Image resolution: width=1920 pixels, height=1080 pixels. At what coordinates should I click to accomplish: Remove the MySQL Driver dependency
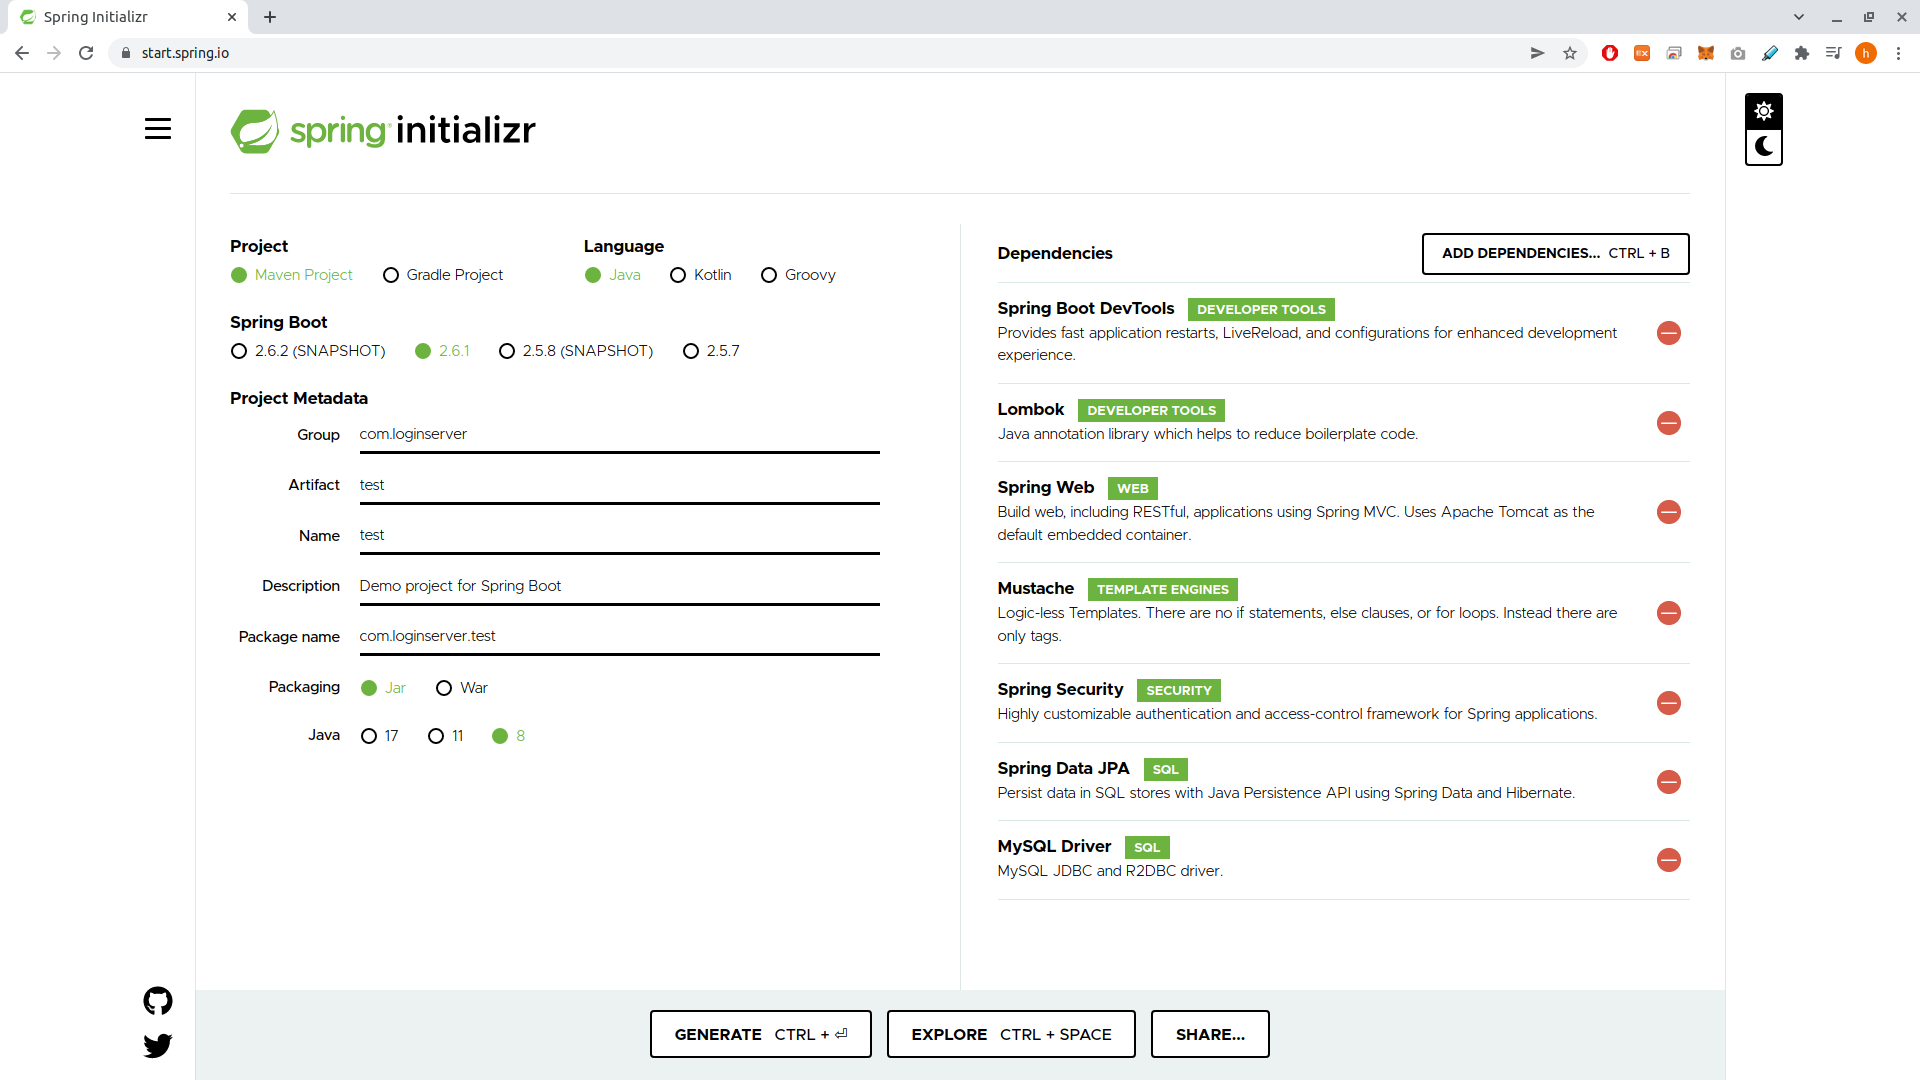[x=1668, y=860]
